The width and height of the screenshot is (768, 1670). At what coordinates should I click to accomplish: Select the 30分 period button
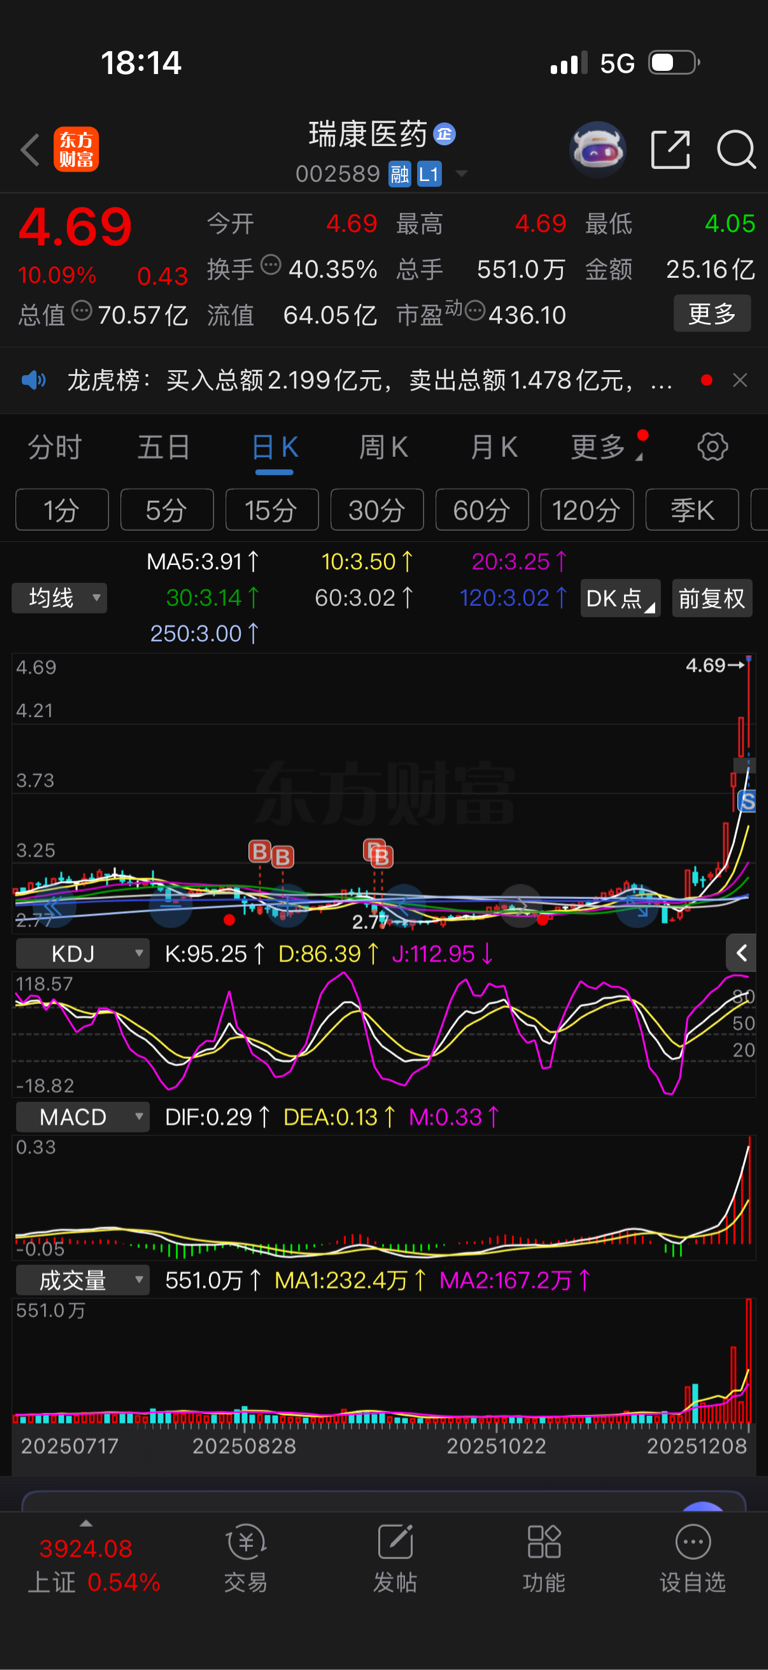coord(377,510)
